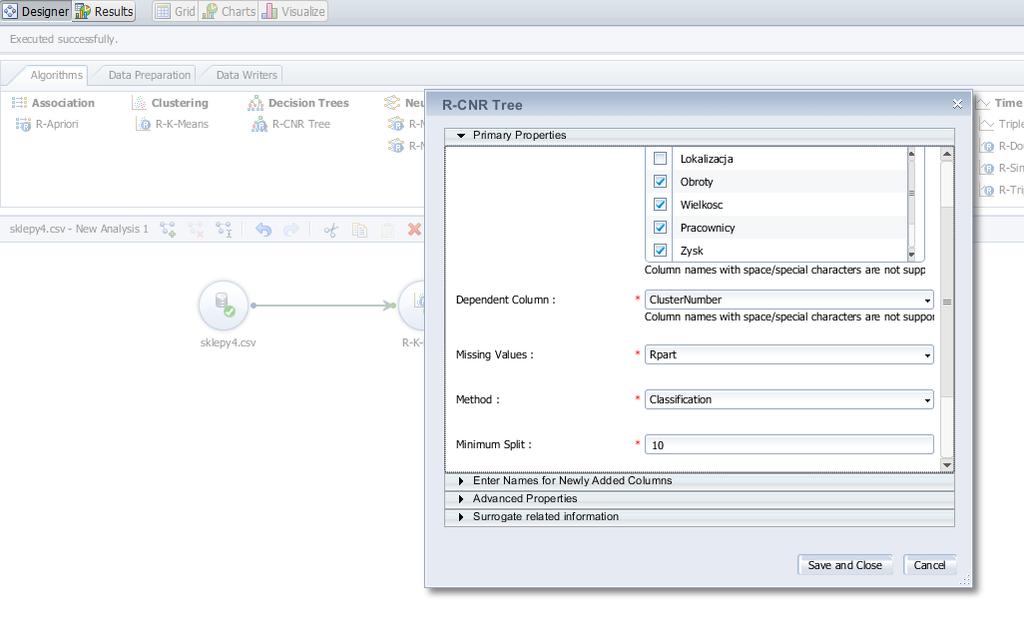Uncheck the Wielkosc column checkbox
1024x634 pixels.
[660, 204]
